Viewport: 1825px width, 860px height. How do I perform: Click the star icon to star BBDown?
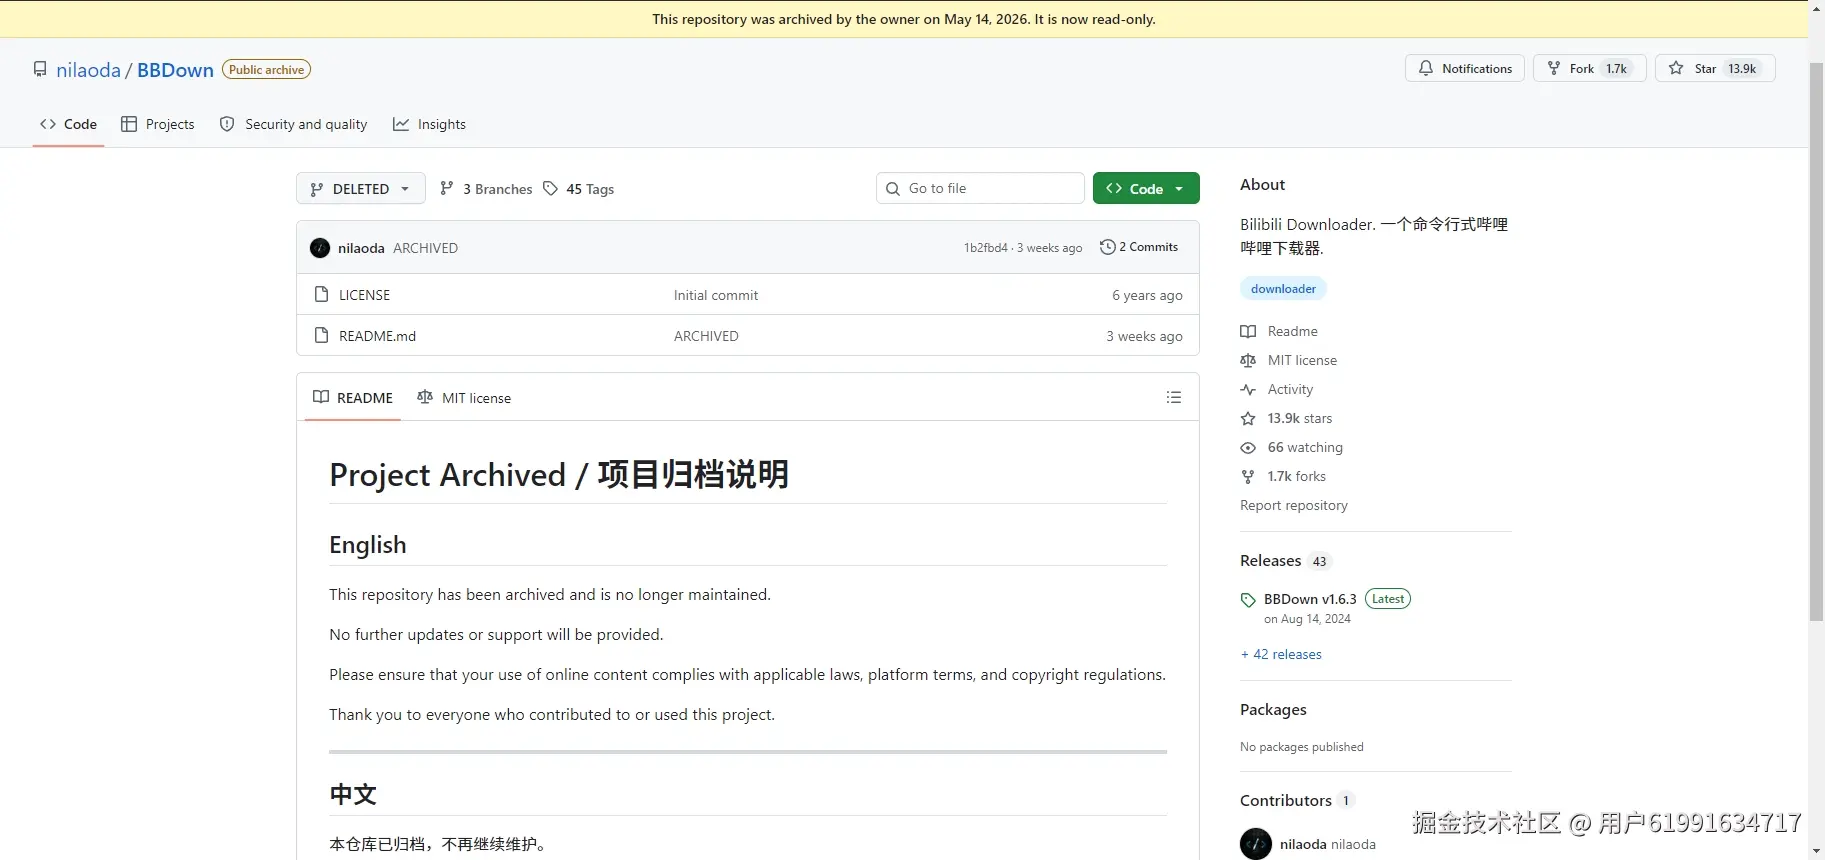1676,68
